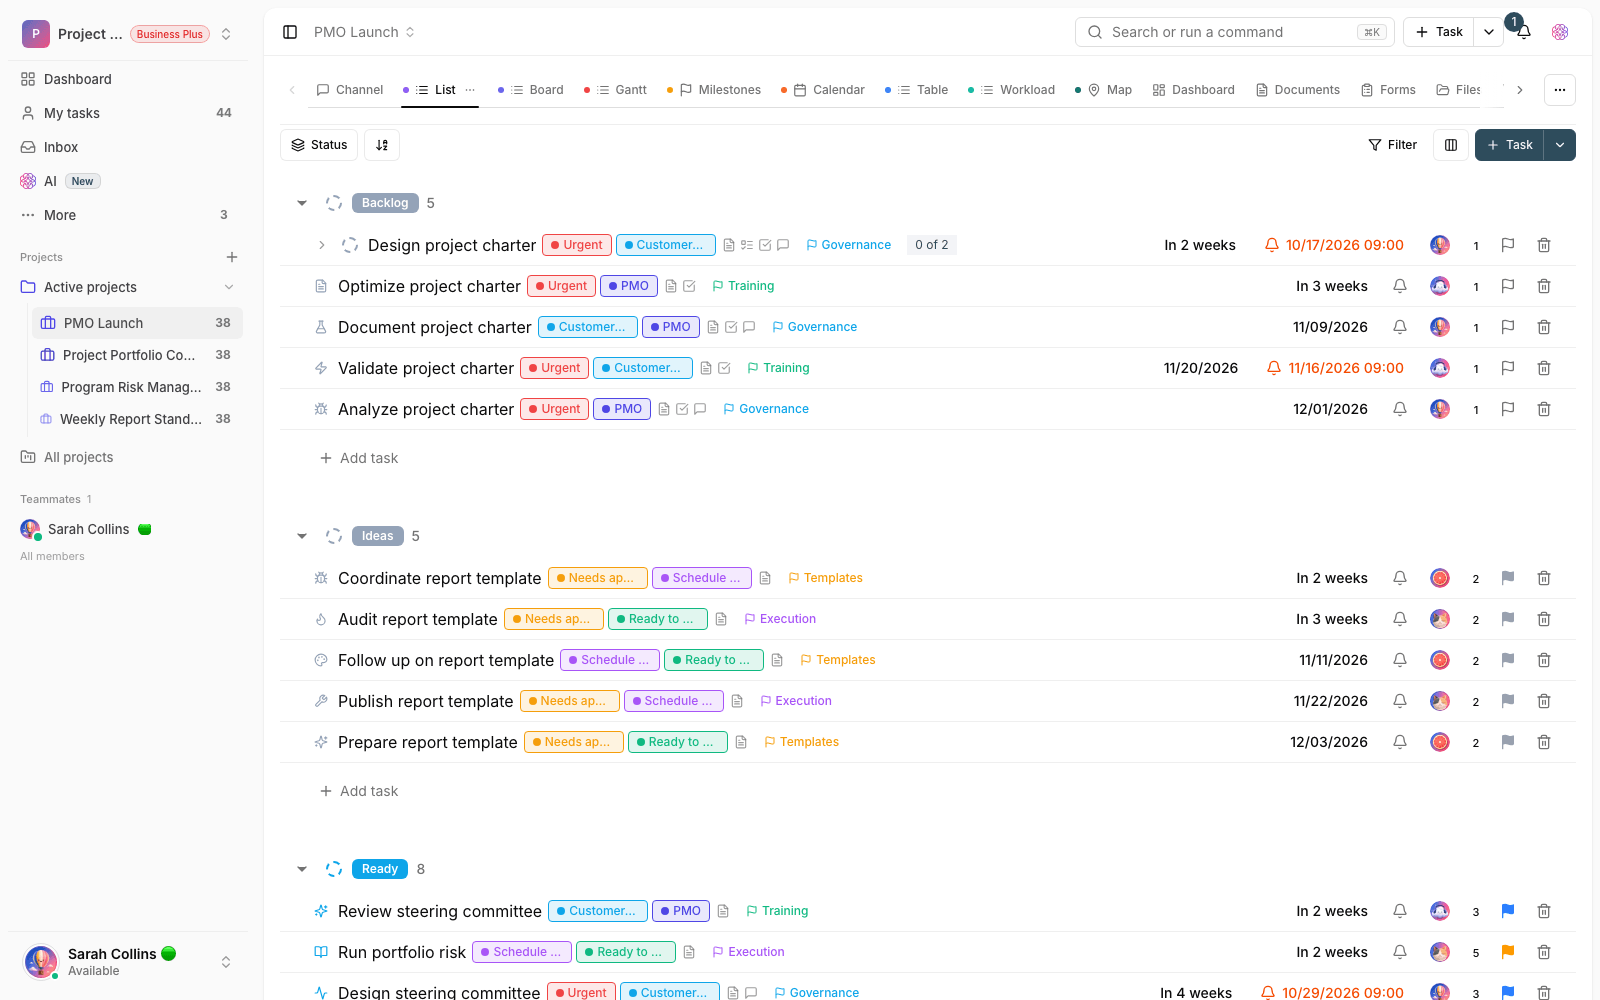Image resolution: width=1600 pixels, height=1000 pixels.
Task: Click orange flag on Run portfolio risk
Action: tap(1508, 952)
